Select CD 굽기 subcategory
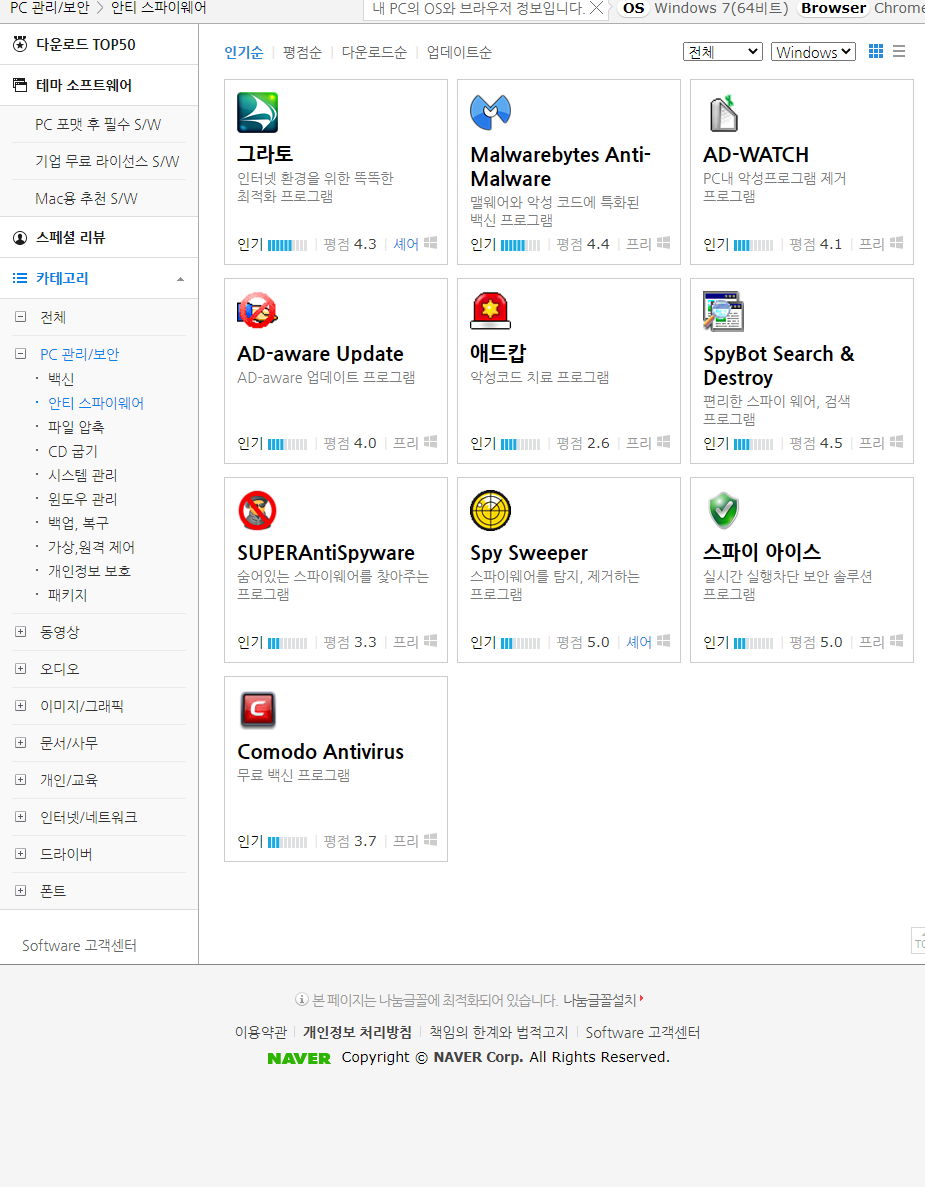This screenshot has height=1187, width=925. [73, 451]
